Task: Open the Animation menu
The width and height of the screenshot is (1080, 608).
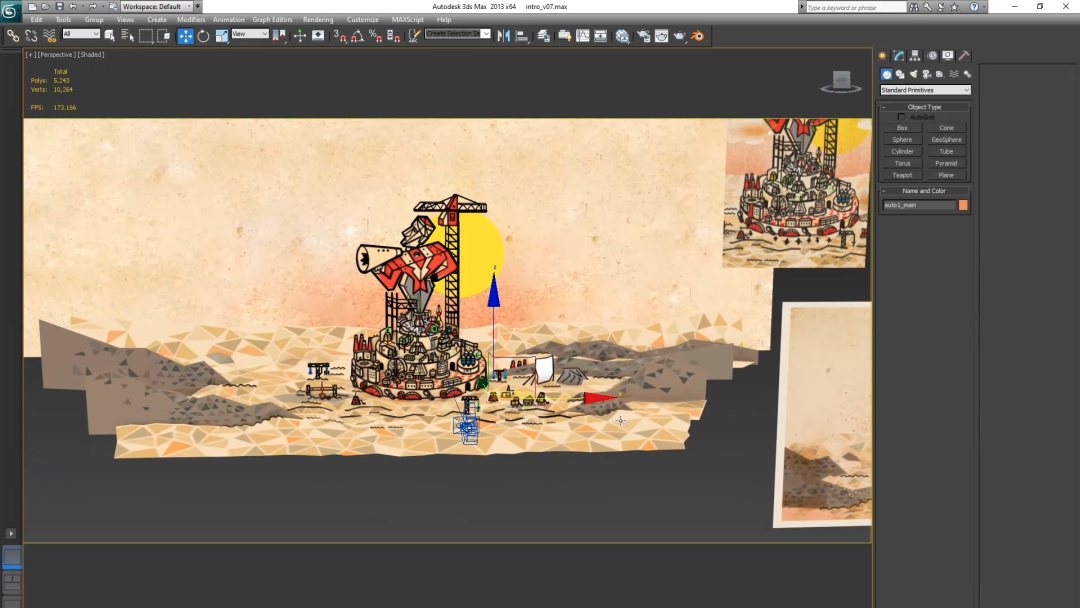Action: click(x=229, y=19)
